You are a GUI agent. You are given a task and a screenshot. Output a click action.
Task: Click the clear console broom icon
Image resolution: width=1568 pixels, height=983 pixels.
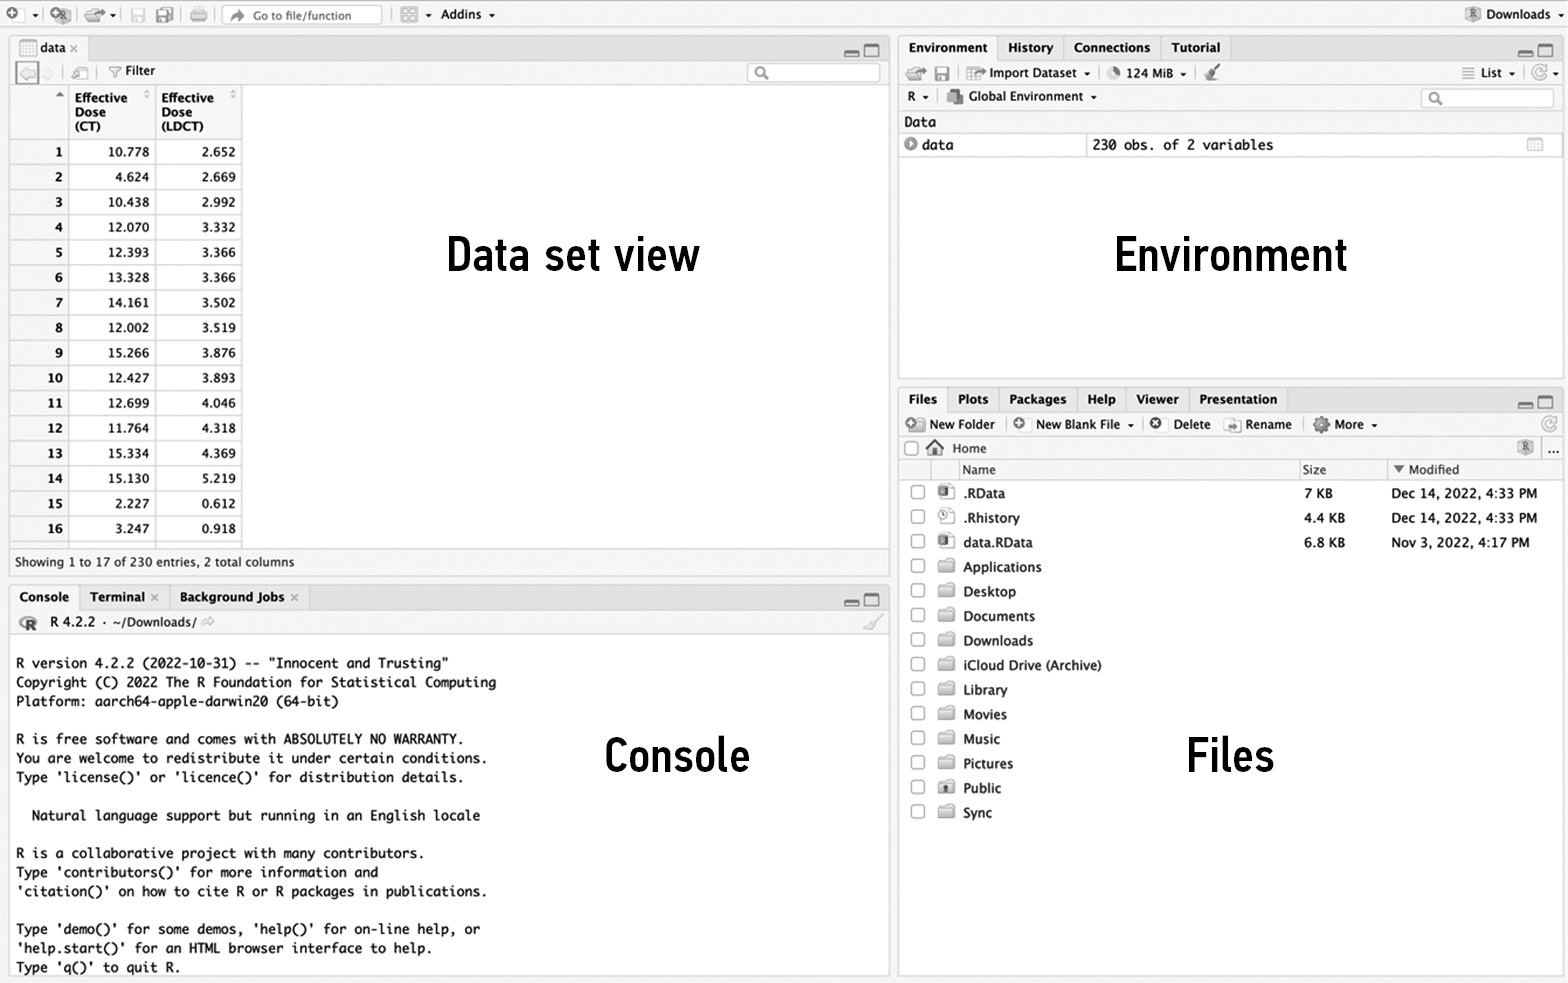(x=872, y=622)
